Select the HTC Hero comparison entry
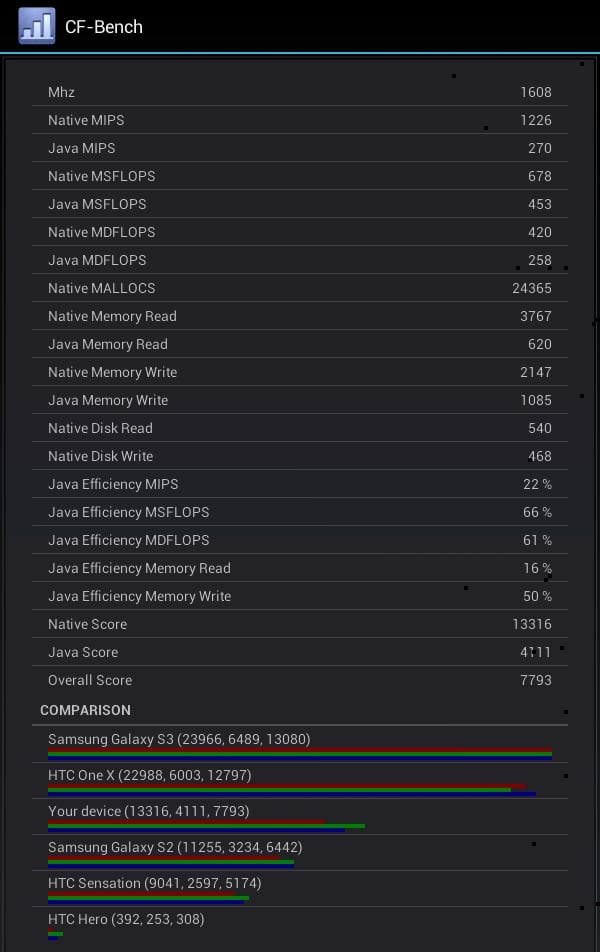Screen dimensions: 600x952 tap(300, 925)
